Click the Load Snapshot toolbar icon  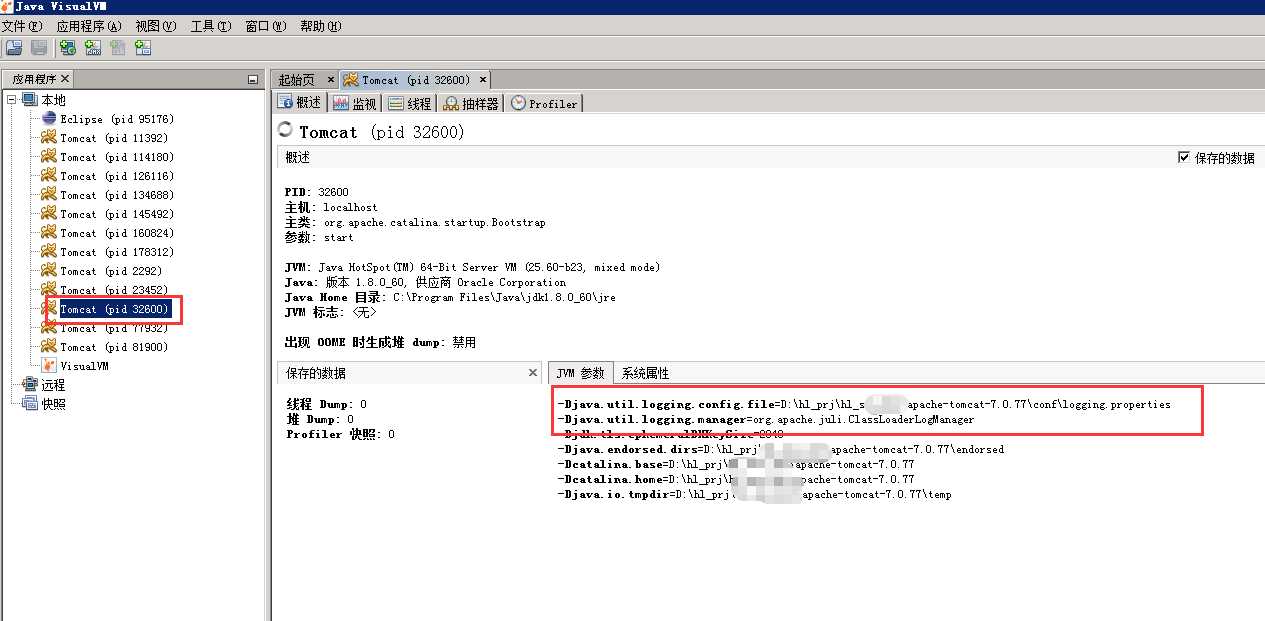click(x=14, y=47)
